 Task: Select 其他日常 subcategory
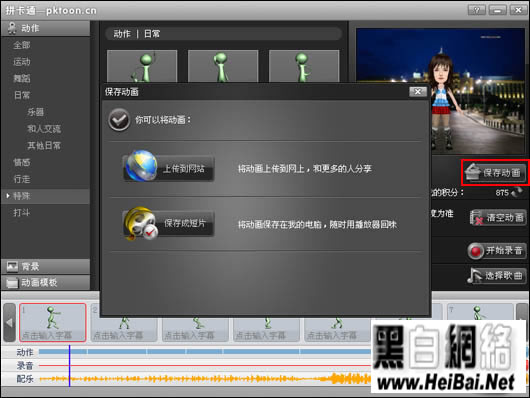pos(44,146)
